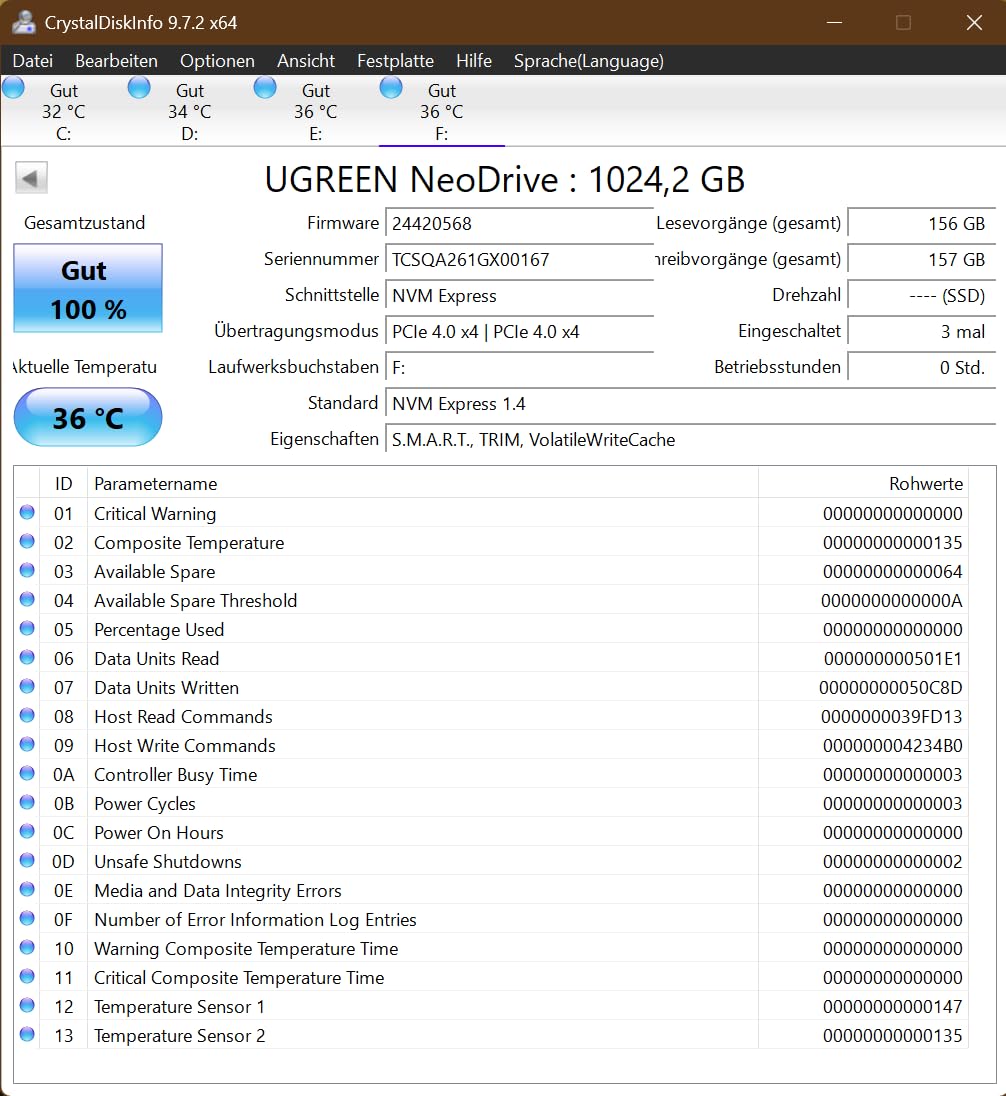Image resolution: width=1006 pixels, height=1096 pixels.
Task: Open the Bearbeiten menu
Action: pyautogui.click(x=116, y=61)
